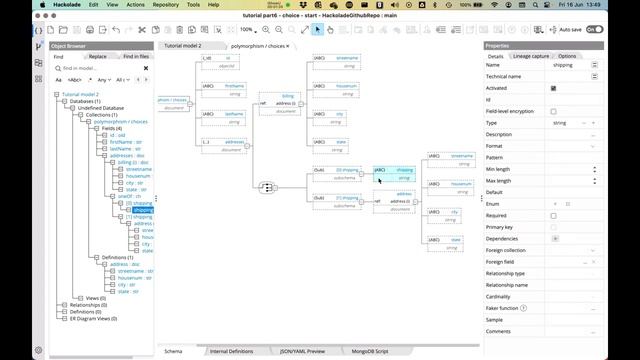640x360 pixels.
Task: Switch to Find in files tab
Action: tap(136, 56)
